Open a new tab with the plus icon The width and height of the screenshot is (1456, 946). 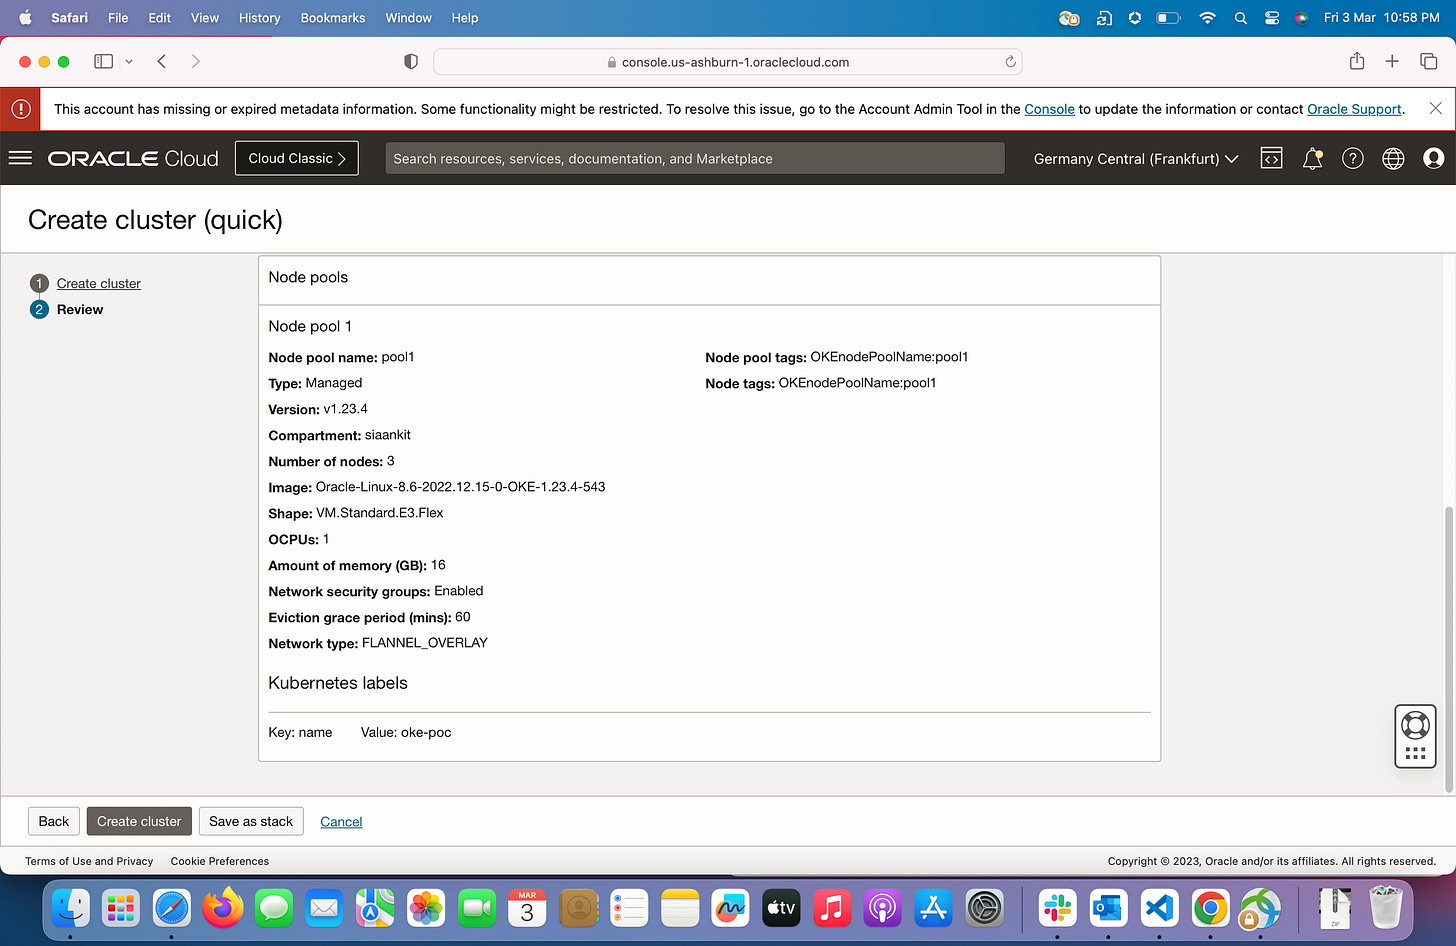1392,61
